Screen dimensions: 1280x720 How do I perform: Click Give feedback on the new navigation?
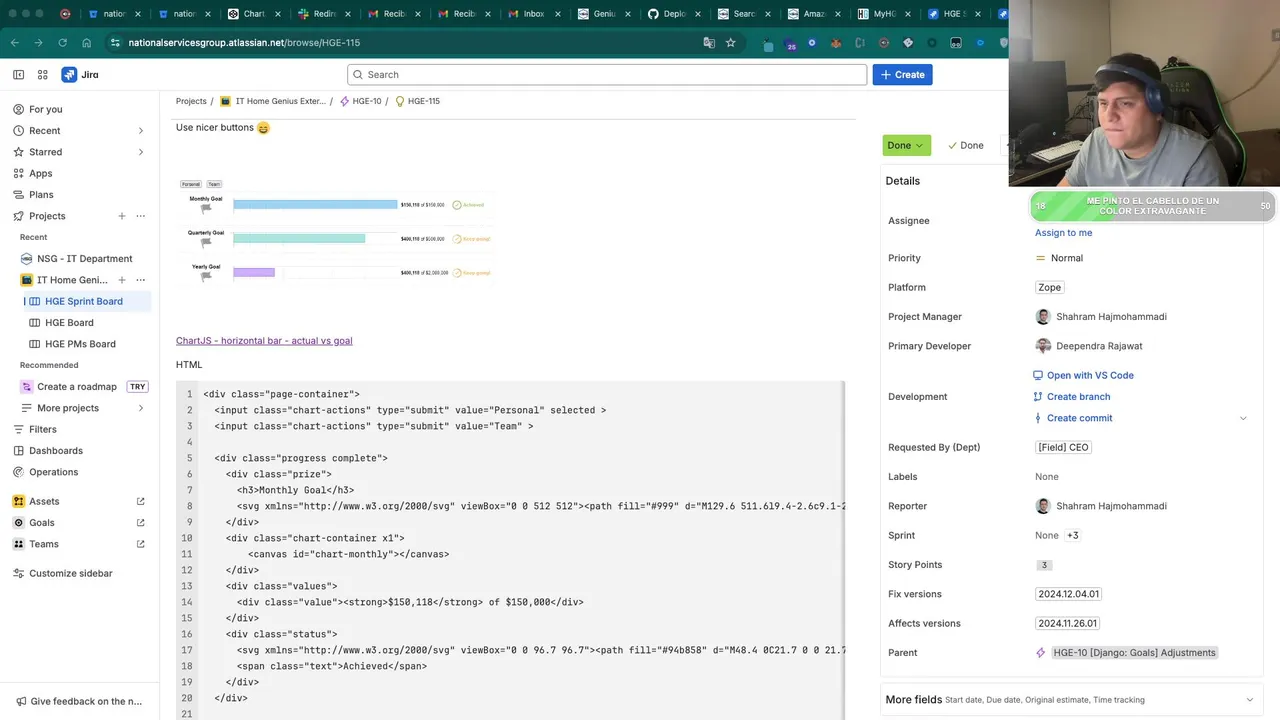coord(79,702)
